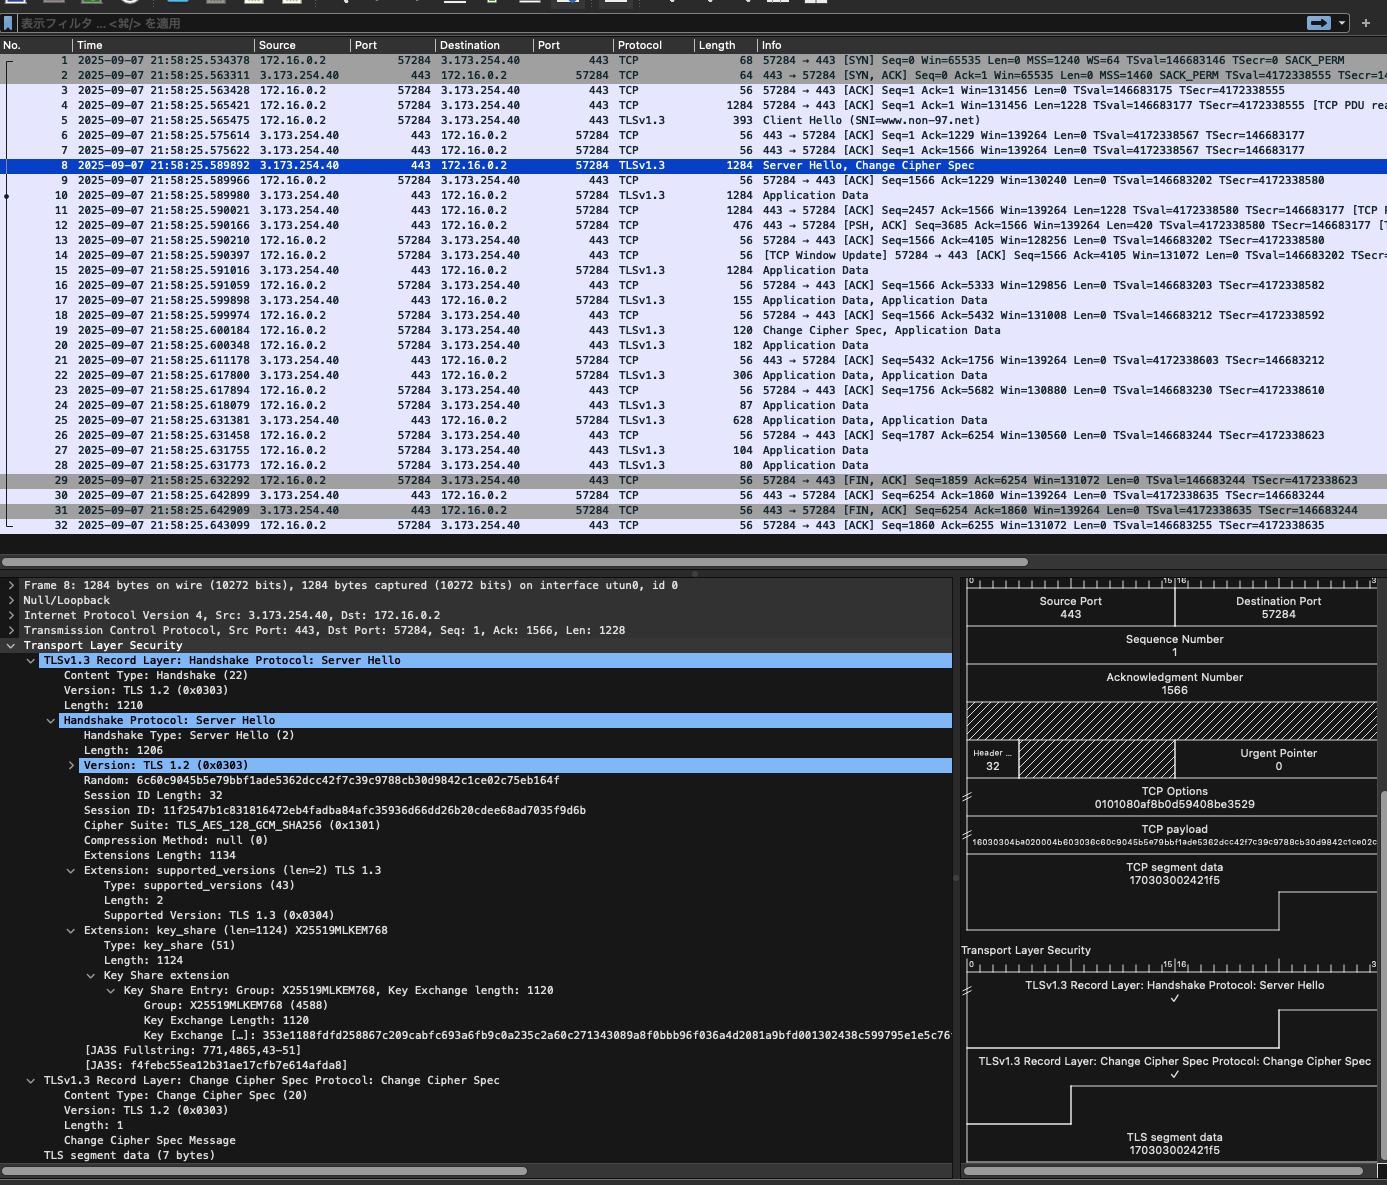This screenshot has width=1387, height=1185.
Task: Click the TCP payload diagram field
Action: (1174, 835)
